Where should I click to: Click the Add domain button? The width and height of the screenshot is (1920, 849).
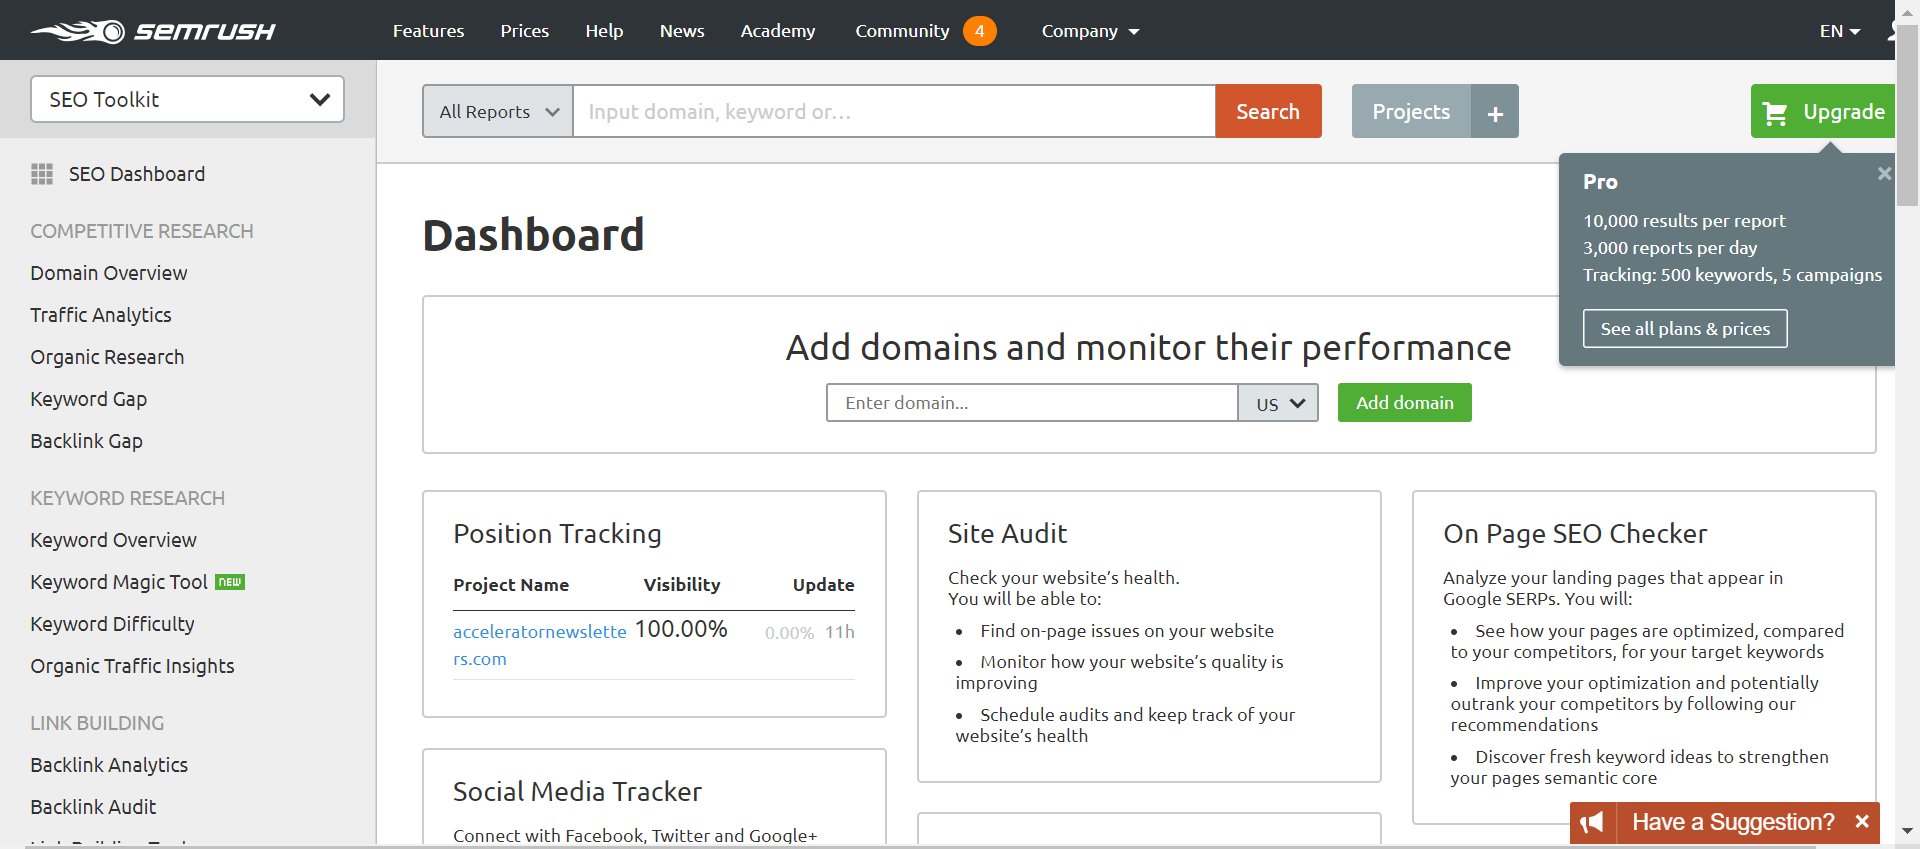1405,403
